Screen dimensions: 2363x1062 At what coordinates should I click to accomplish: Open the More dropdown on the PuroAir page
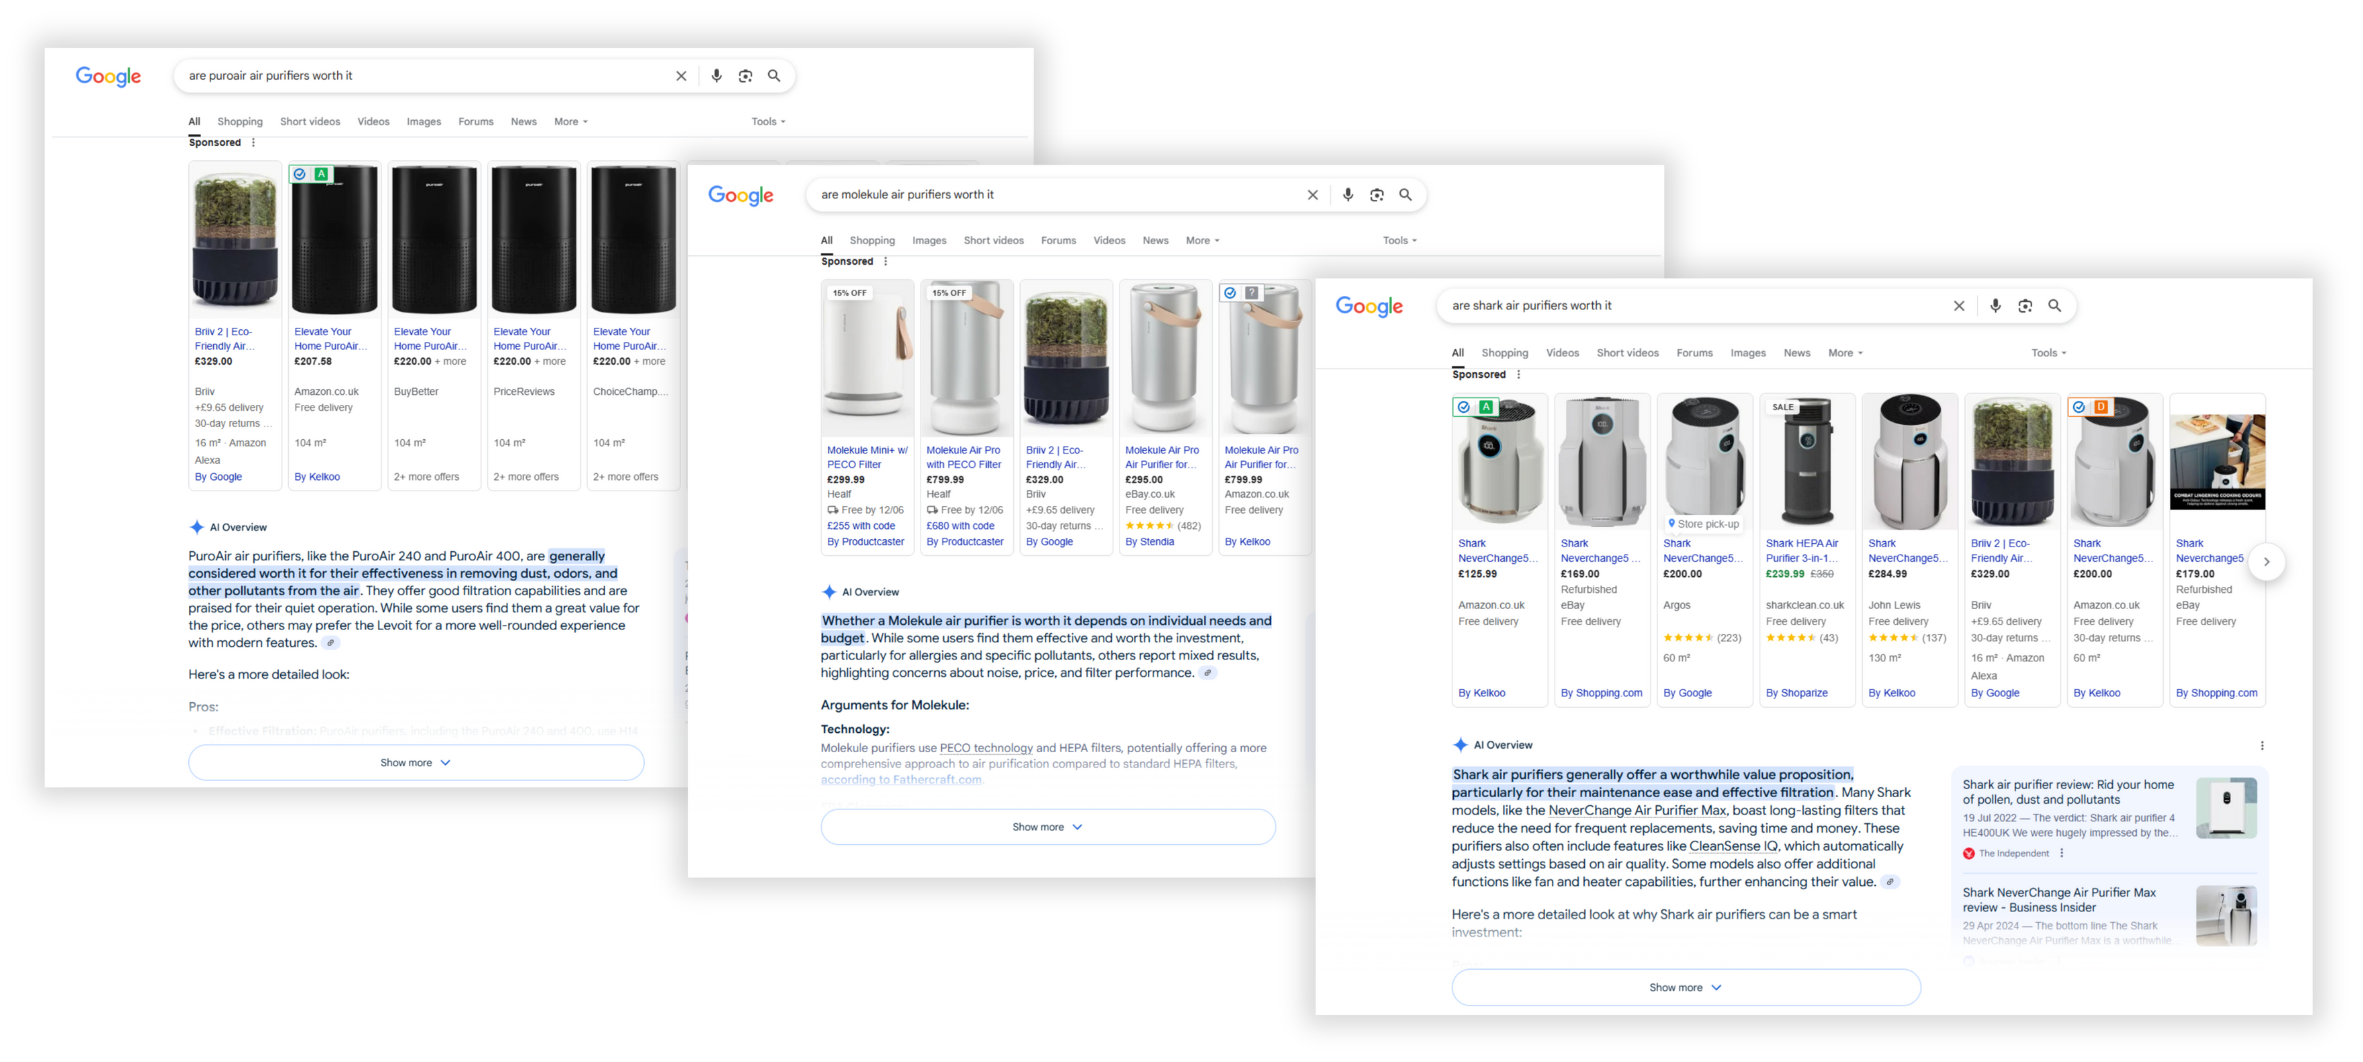[569, 121]
